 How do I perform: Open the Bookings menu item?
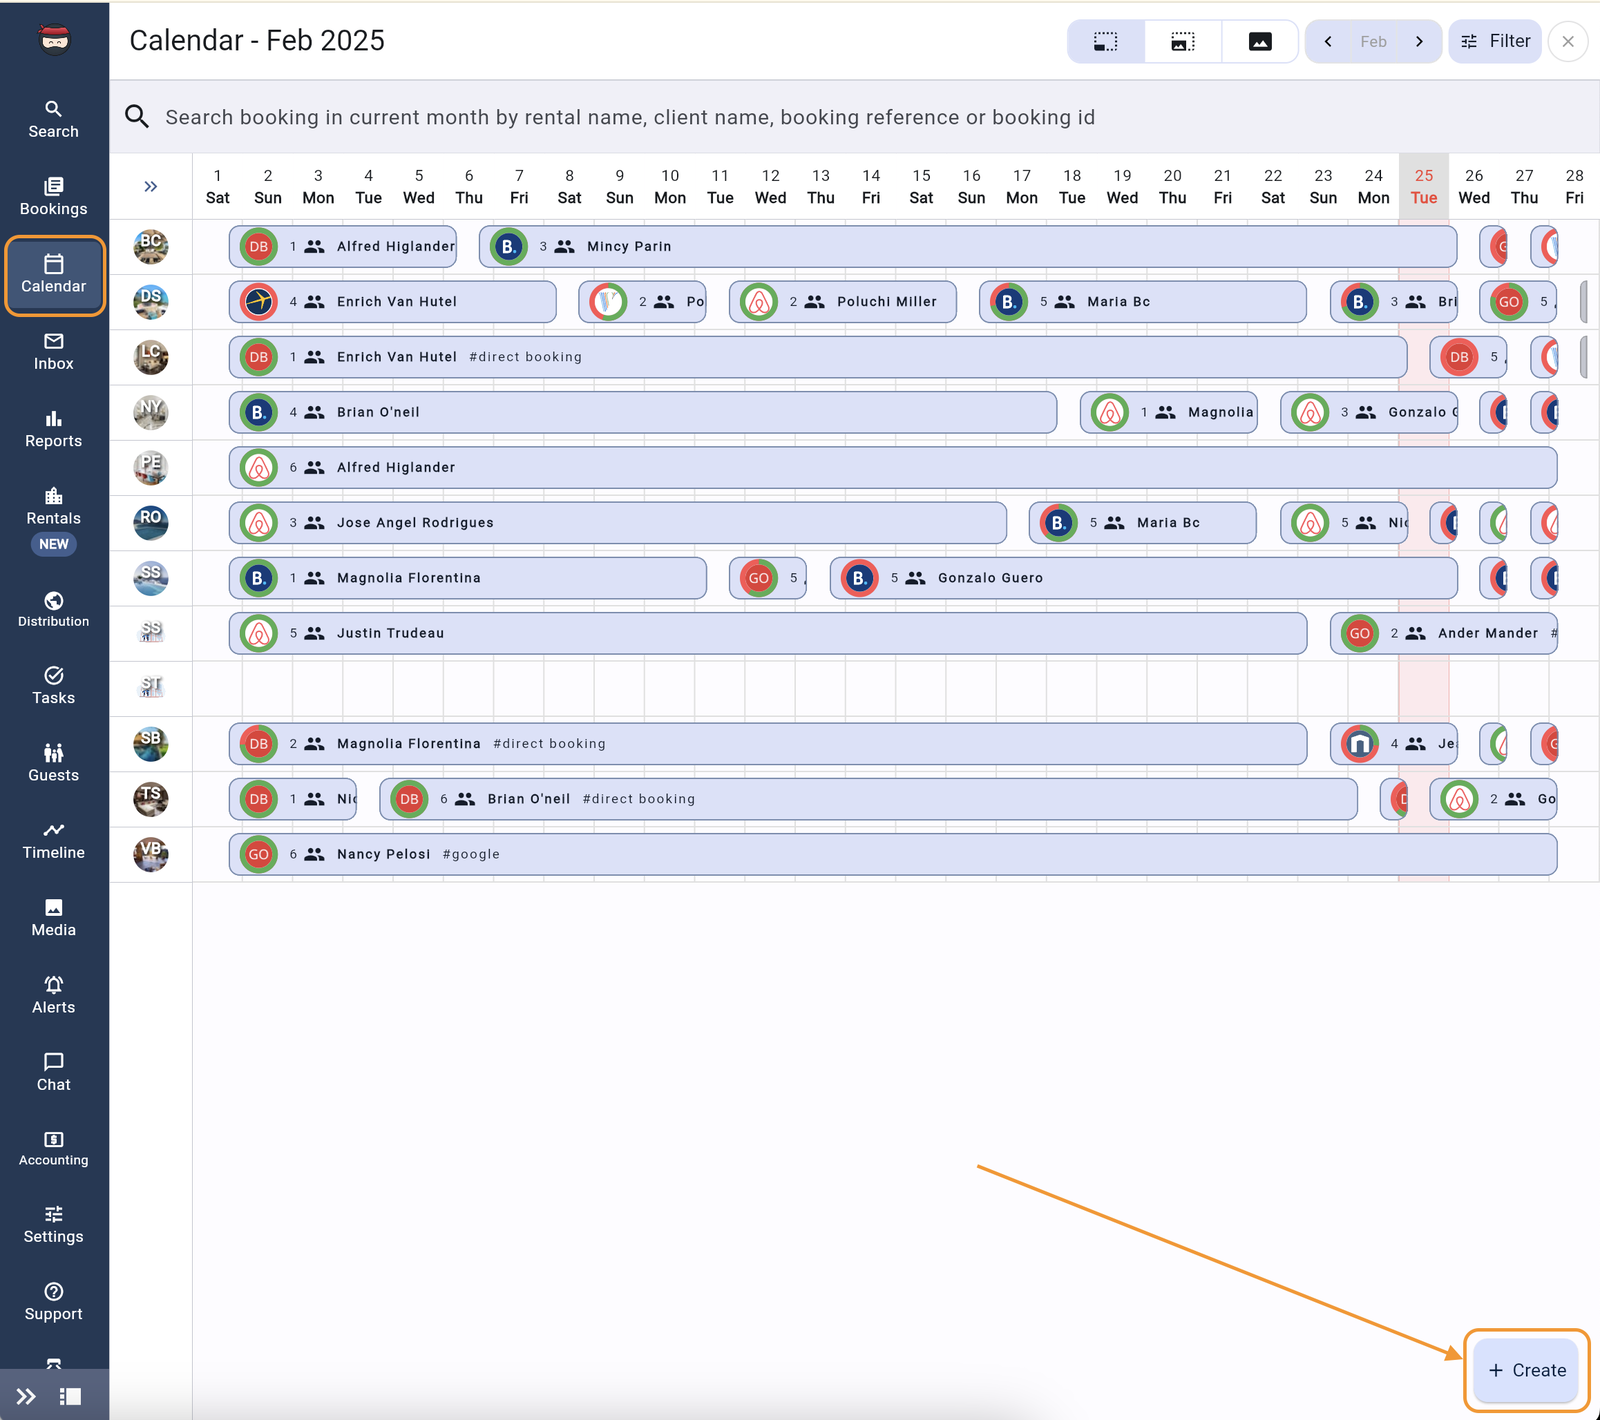[53, 197]
